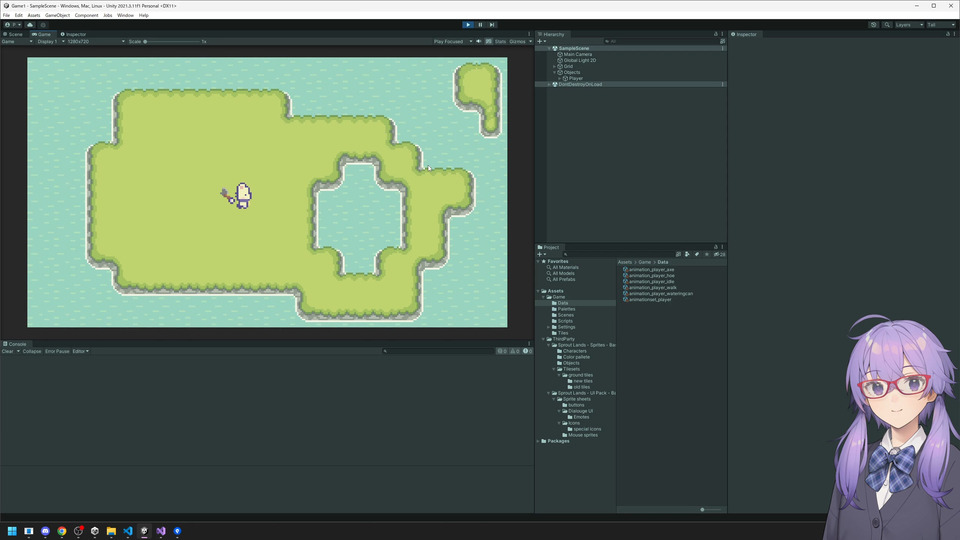
Task: Open Visual Studio Code from taskbar
Action: pyautogui.click(x=128, y=531)
